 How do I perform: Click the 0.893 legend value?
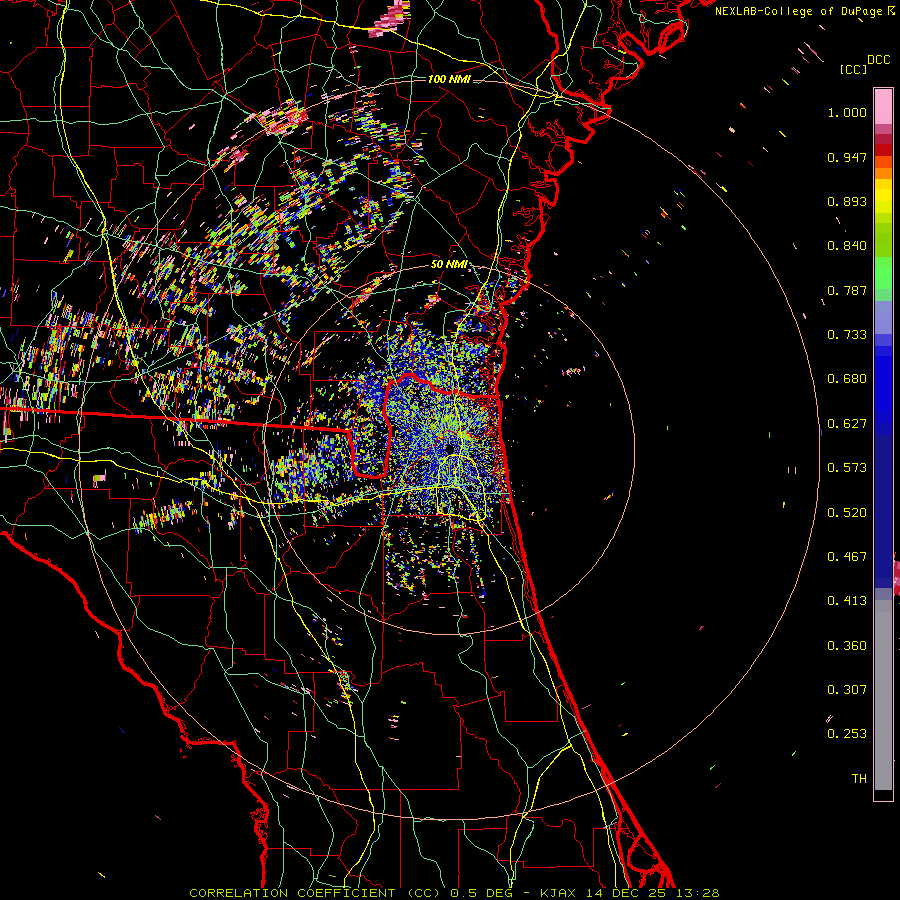click(x=847, y=201)
